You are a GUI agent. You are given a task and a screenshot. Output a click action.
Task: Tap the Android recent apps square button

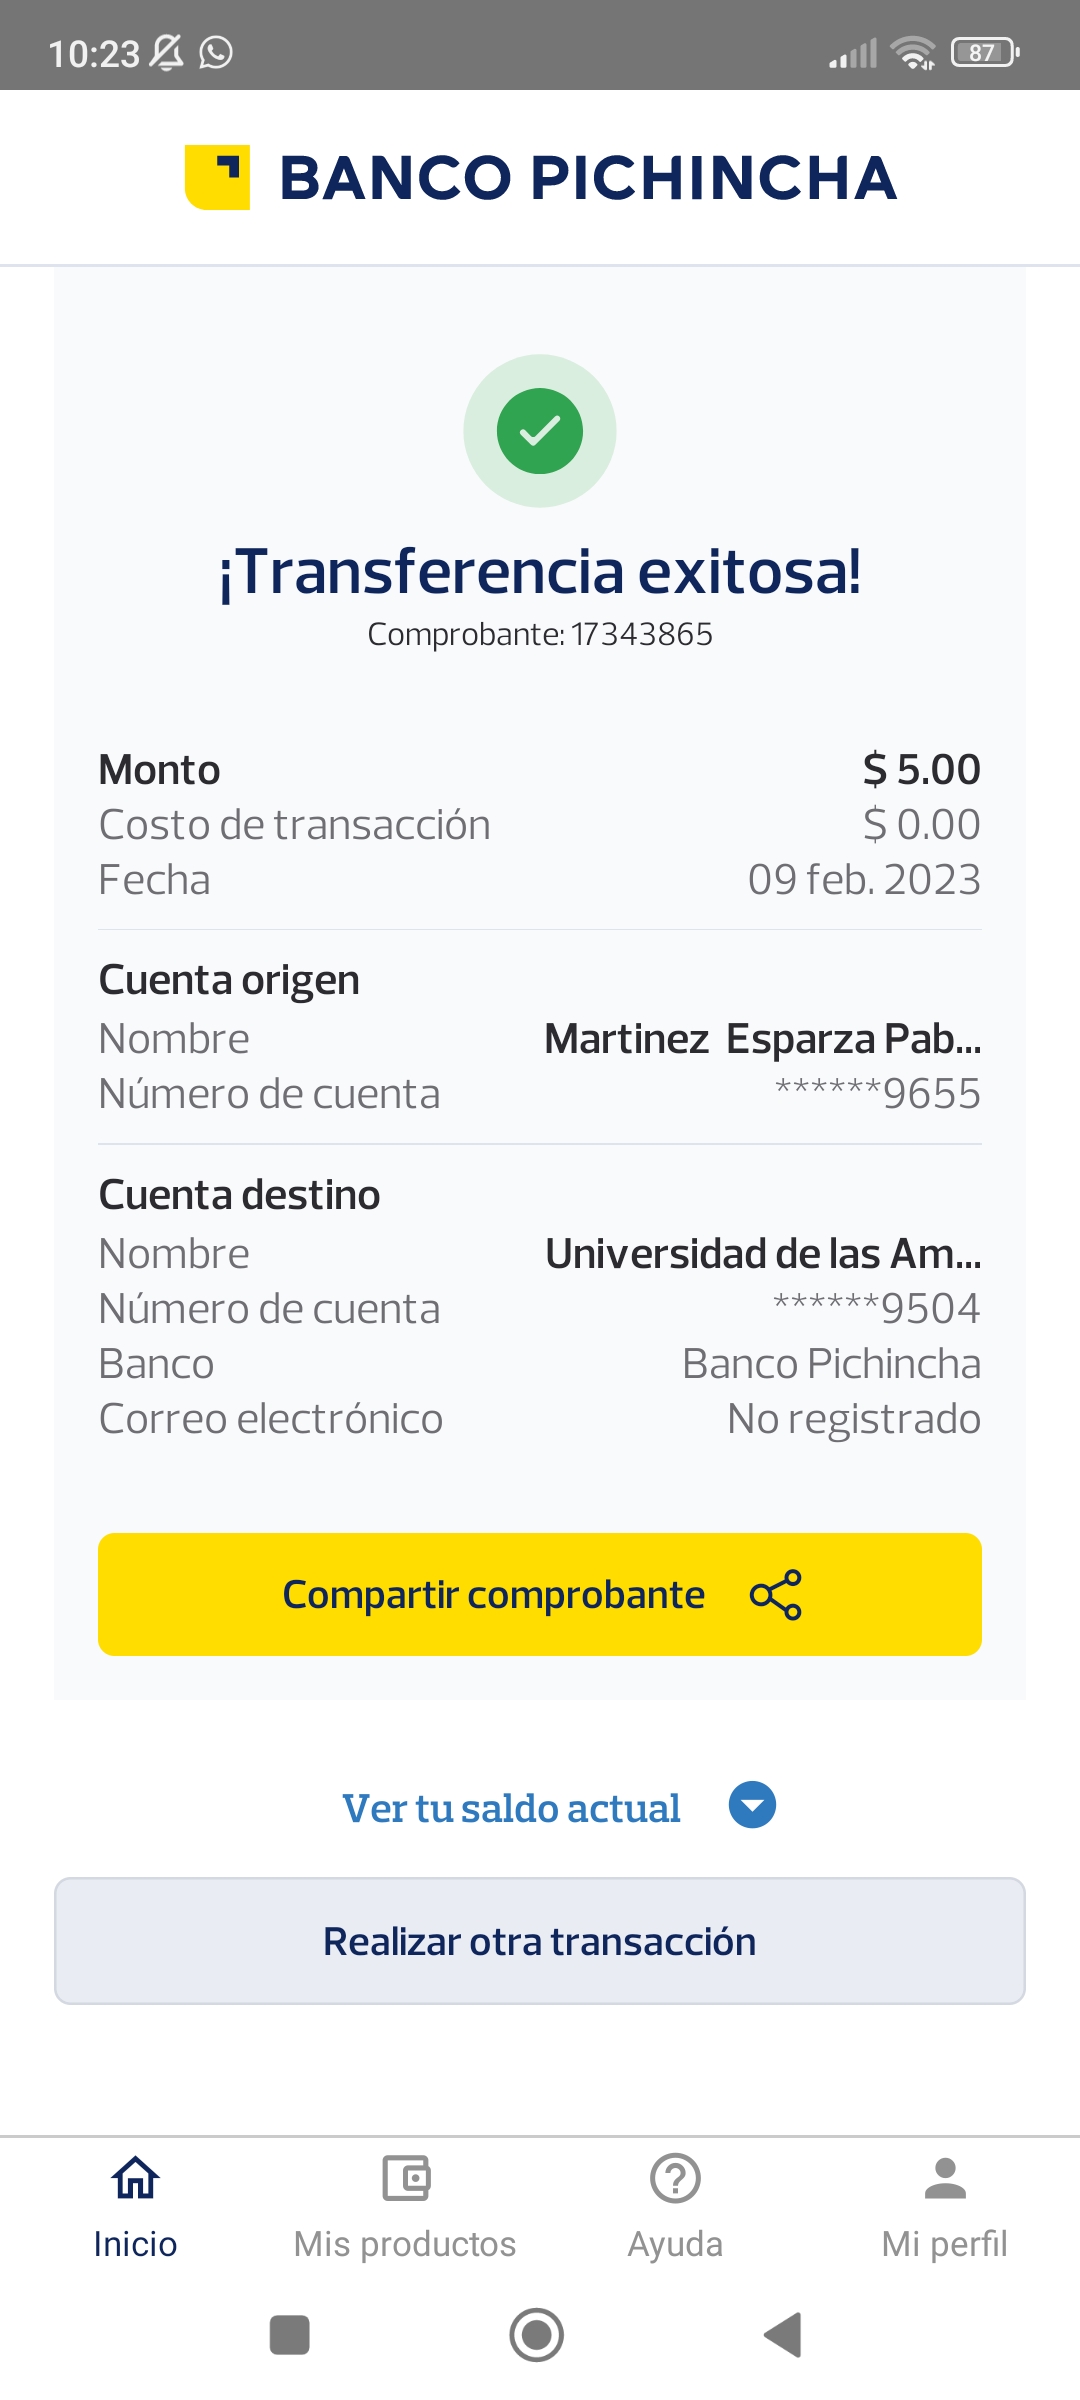(x=290, y=2335)
